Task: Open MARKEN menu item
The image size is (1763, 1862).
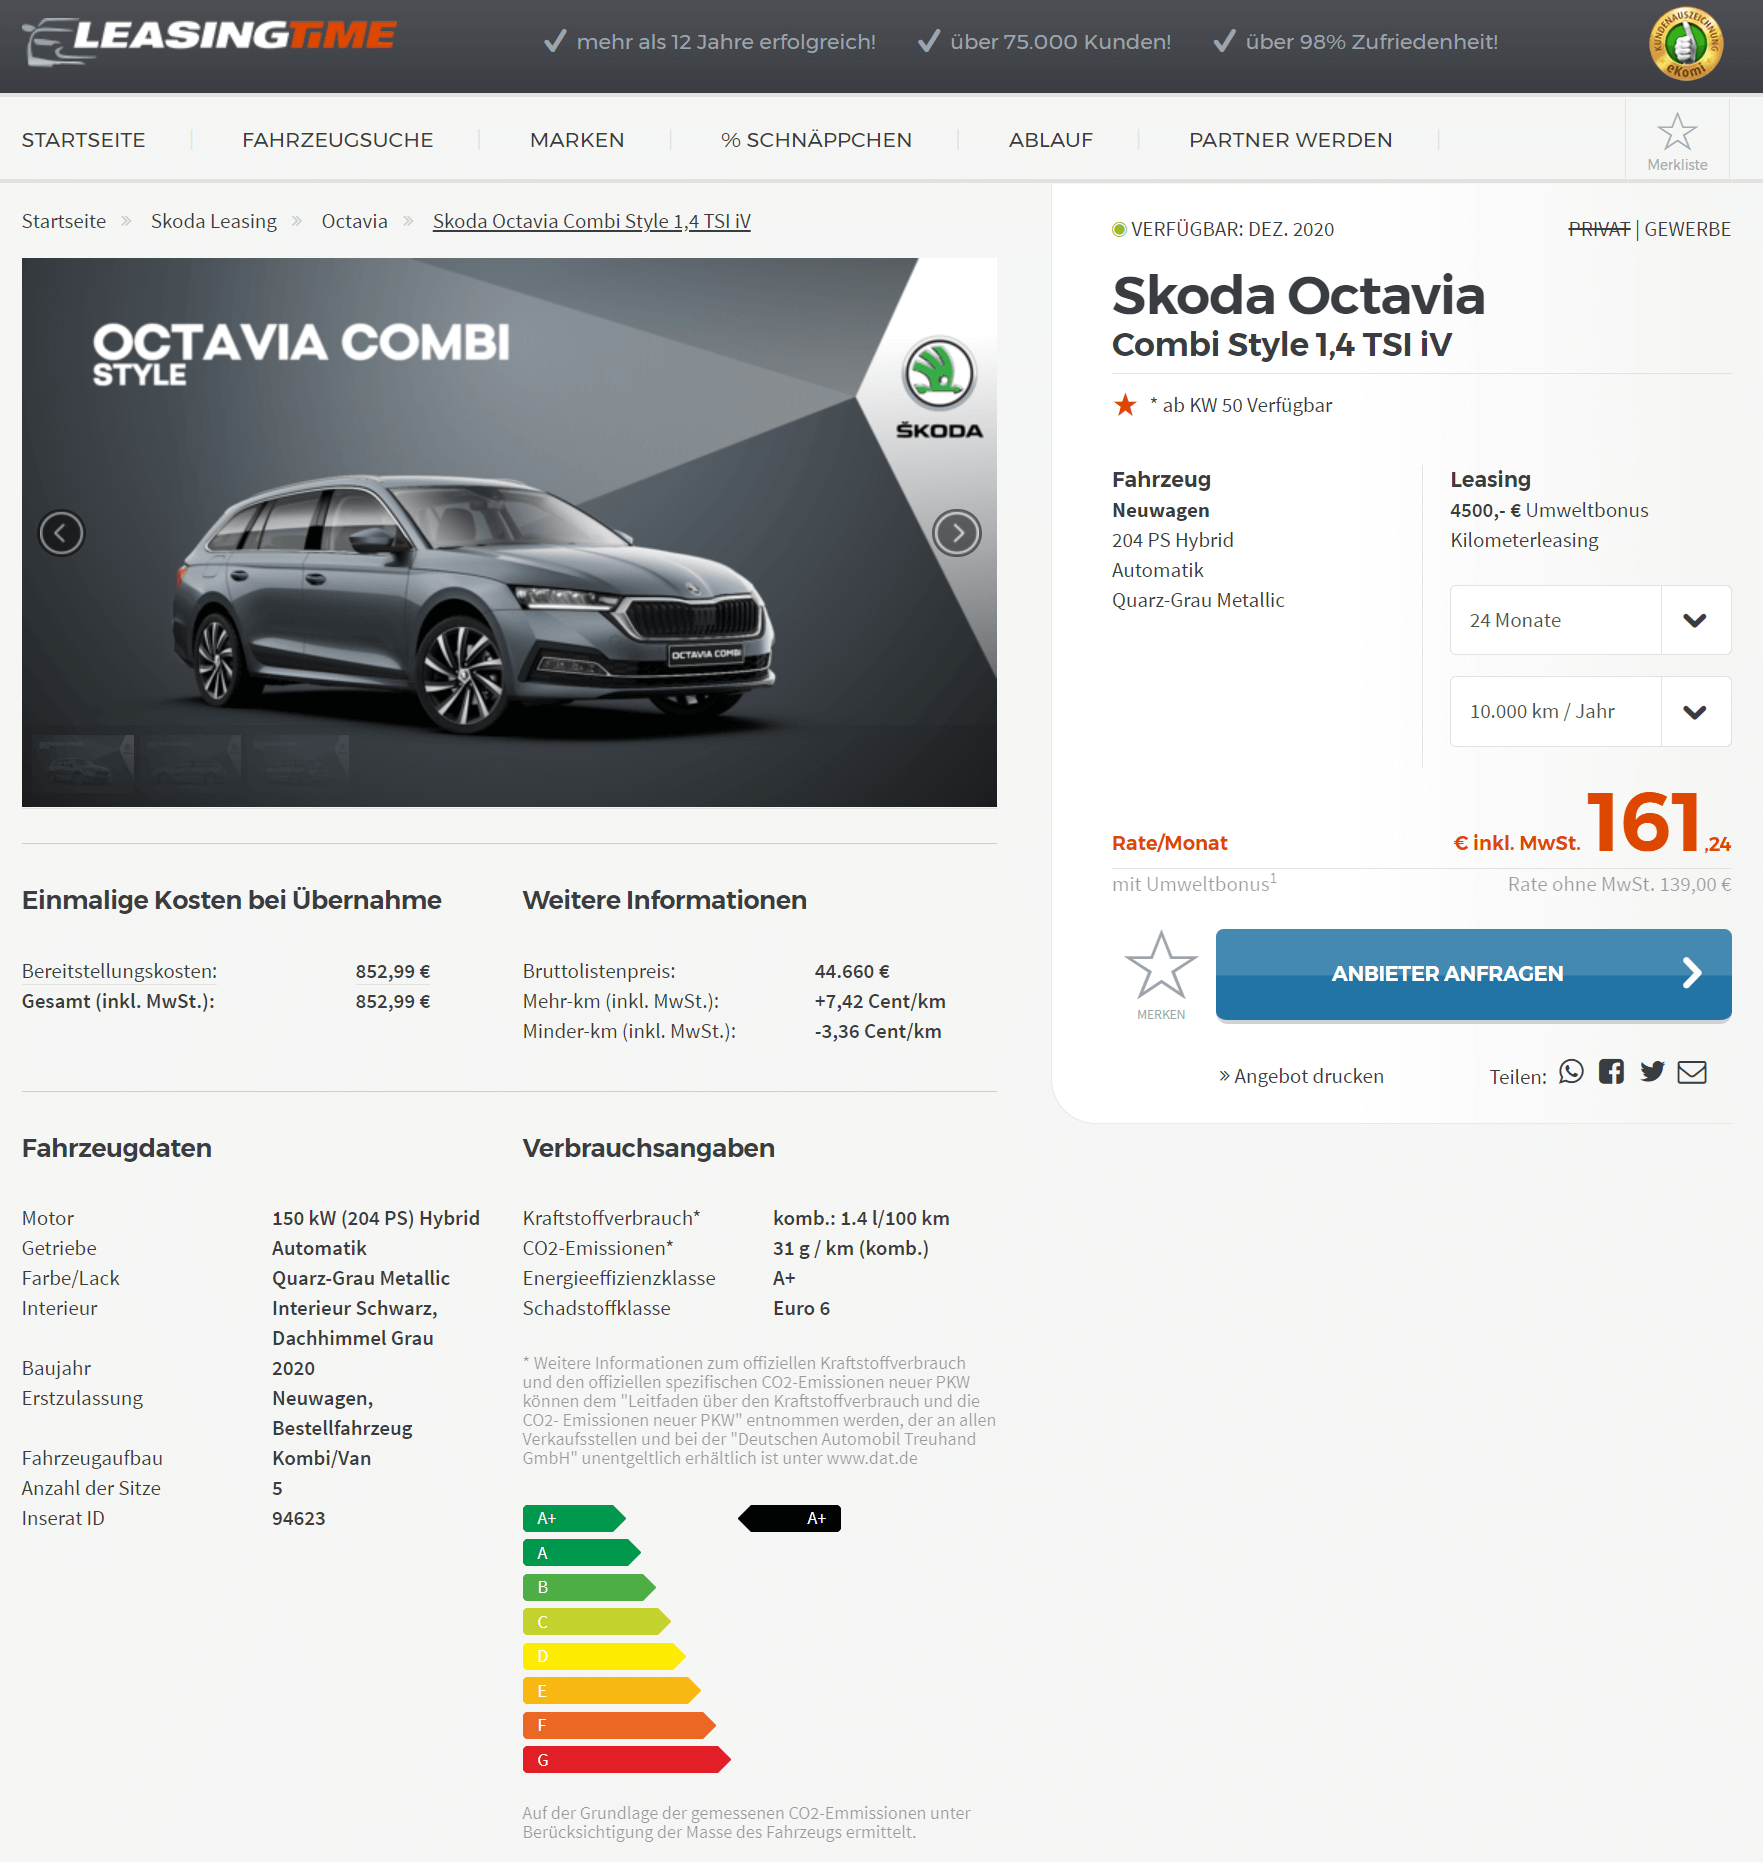Action: [x=577, y=140]
